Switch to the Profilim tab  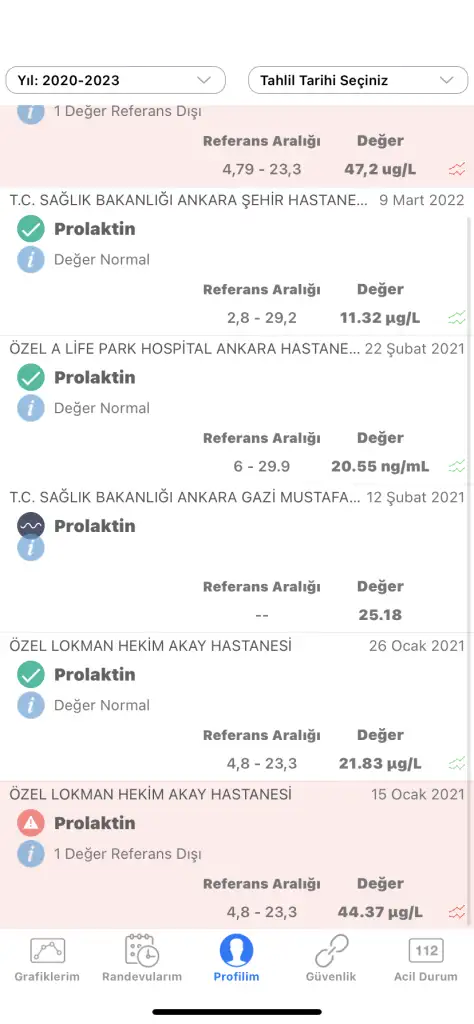point(236,958)
